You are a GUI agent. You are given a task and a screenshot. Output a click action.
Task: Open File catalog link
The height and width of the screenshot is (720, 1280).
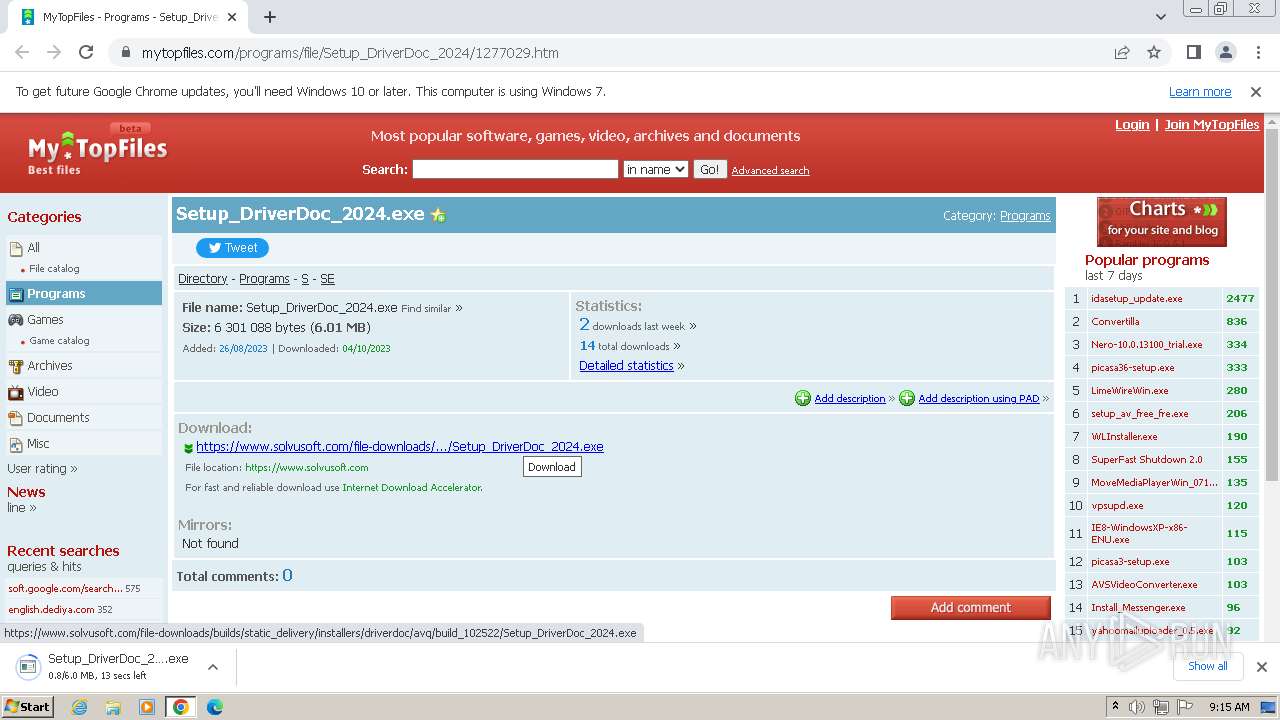pos(54,269)
